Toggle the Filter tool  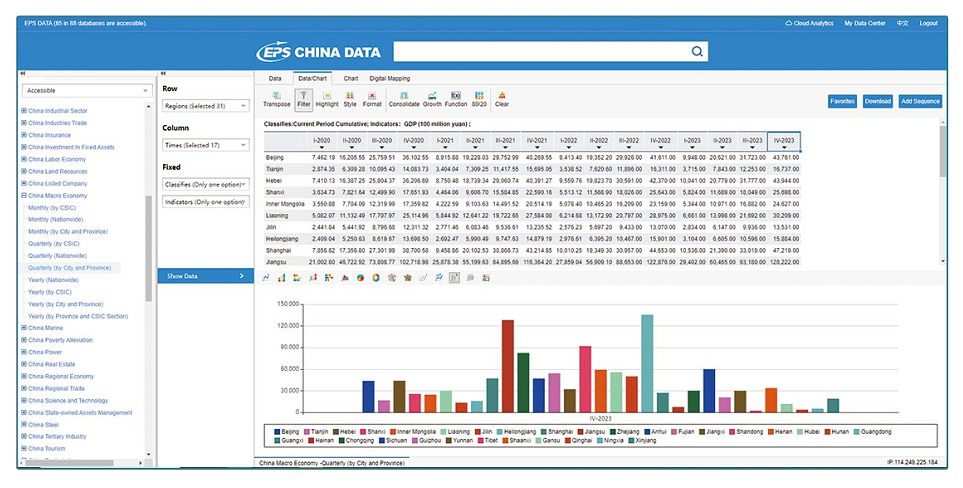pyautogui.click(x=303, y=99)
